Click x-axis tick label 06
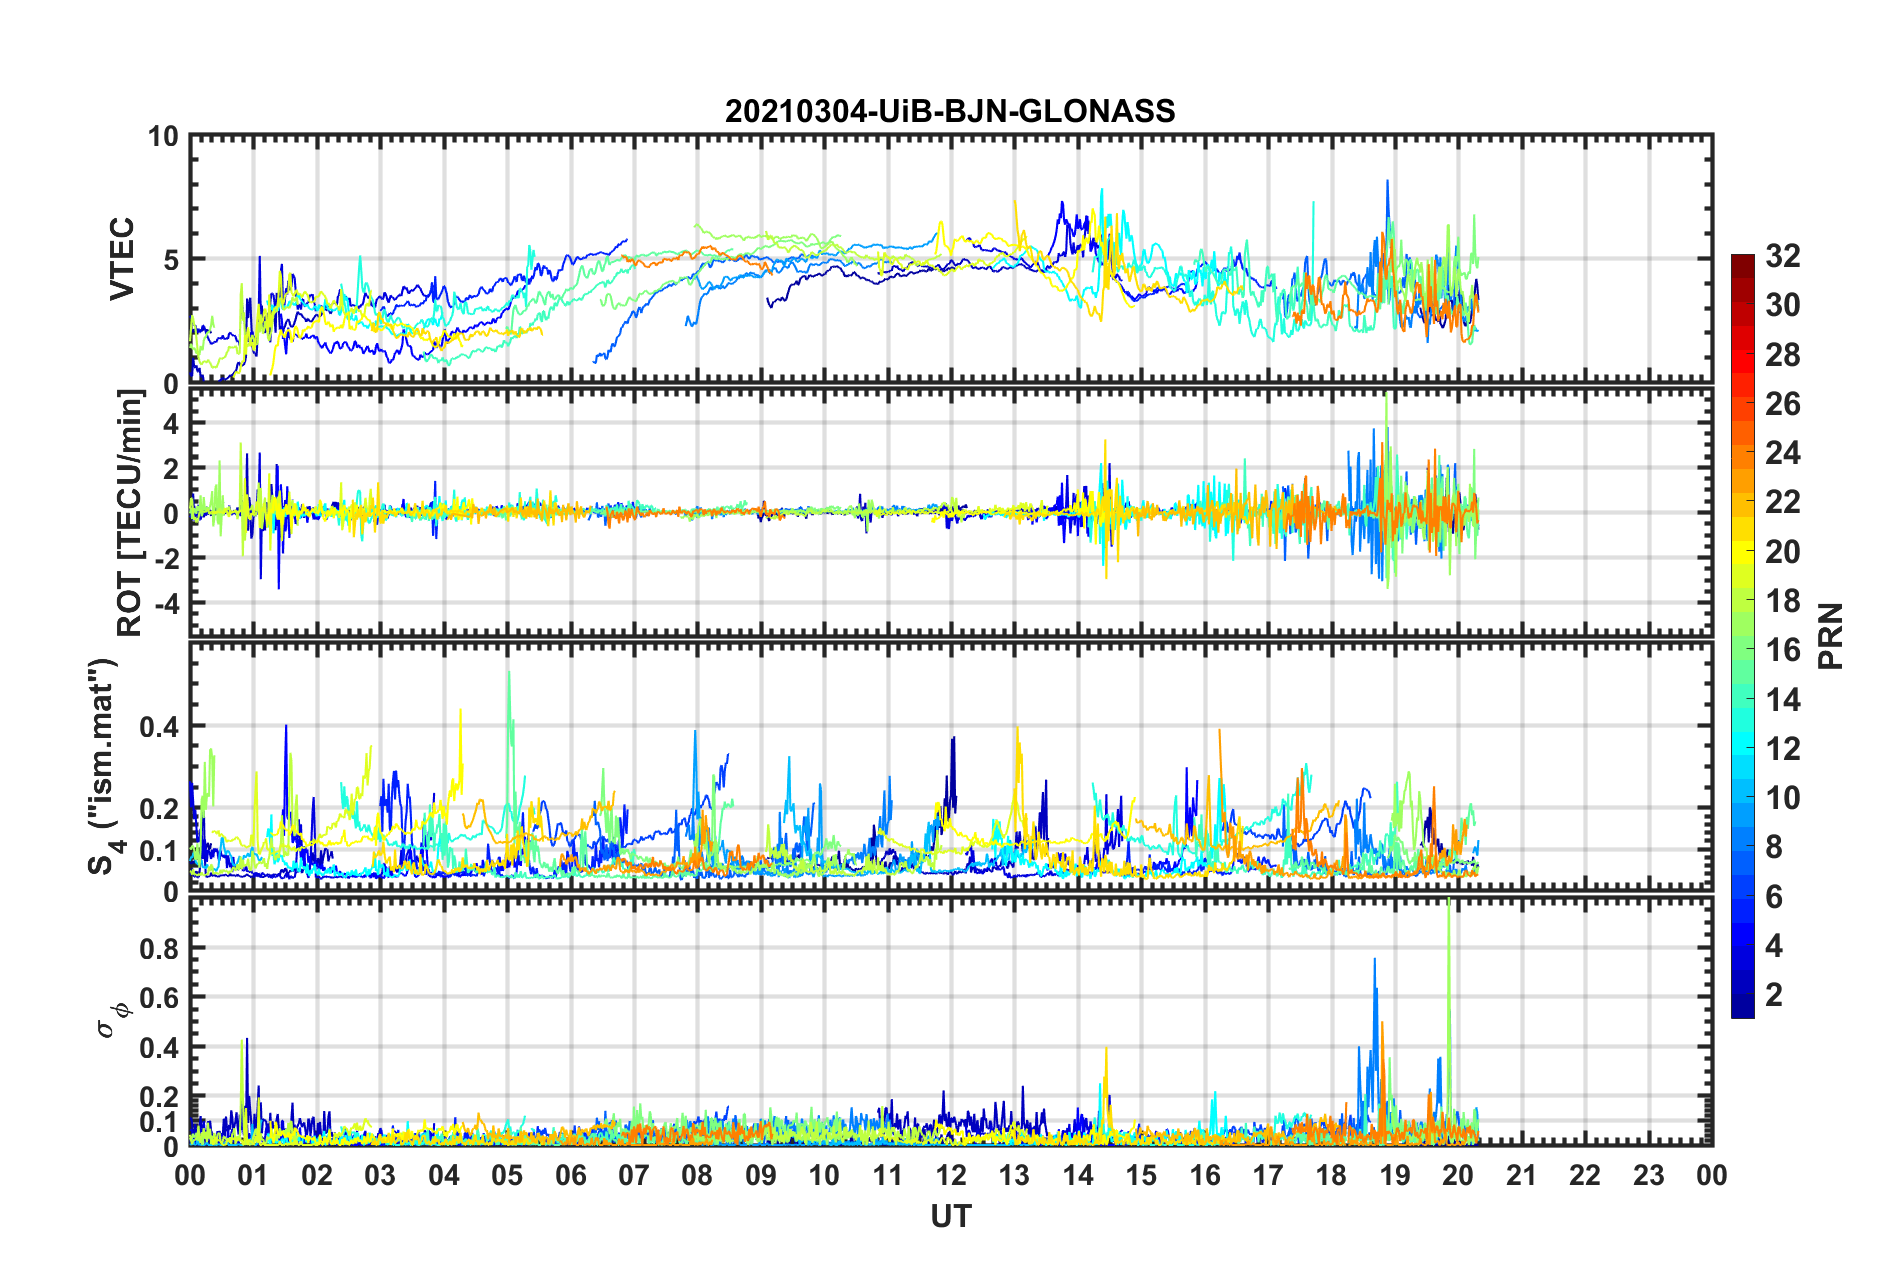 tap(570, 1175)
